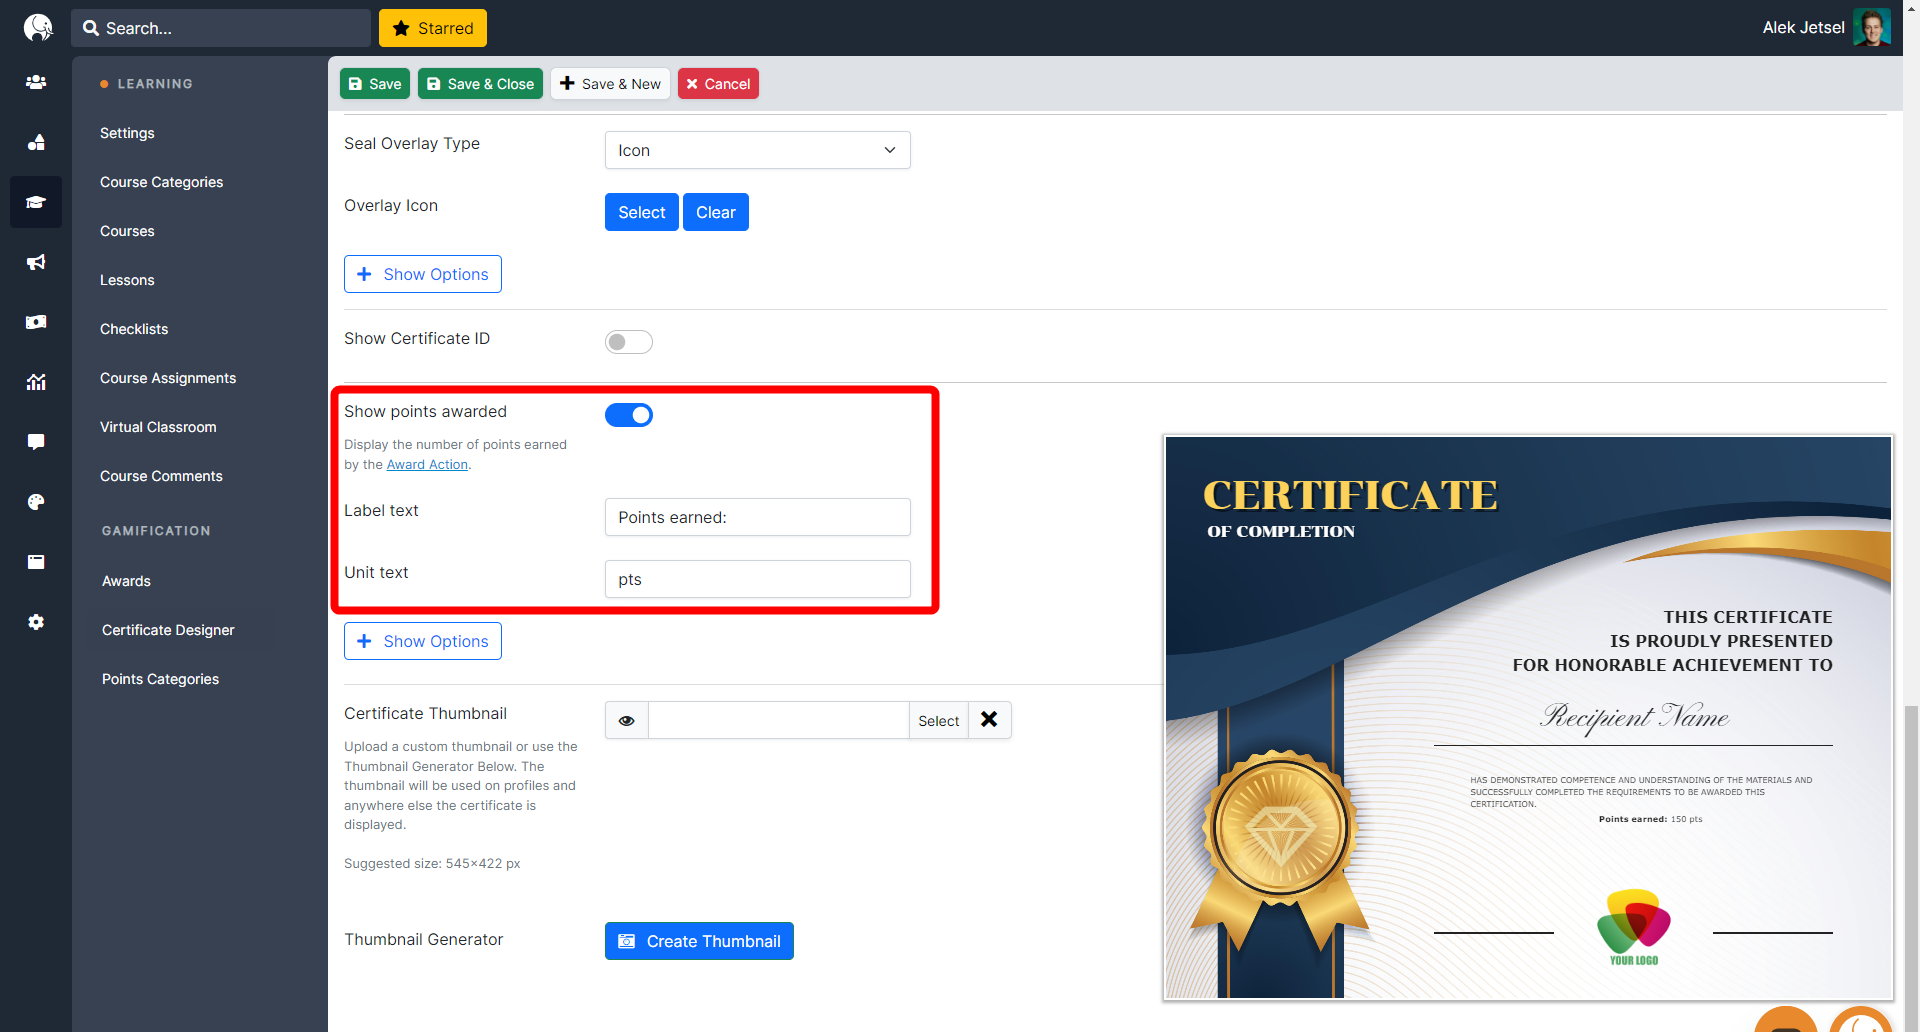The height and width of the screenshot is (1032, 1920).
Task: Open the gear settings sidebar icon
Action: pos(36,622)
